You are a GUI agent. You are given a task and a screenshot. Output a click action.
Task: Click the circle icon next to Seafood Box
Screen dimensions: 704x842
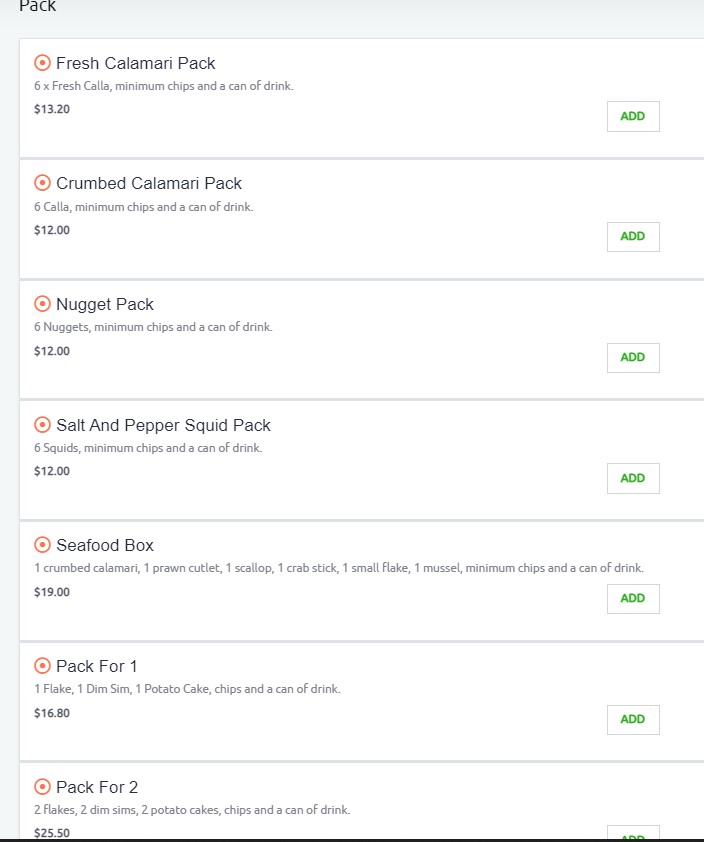42,545
